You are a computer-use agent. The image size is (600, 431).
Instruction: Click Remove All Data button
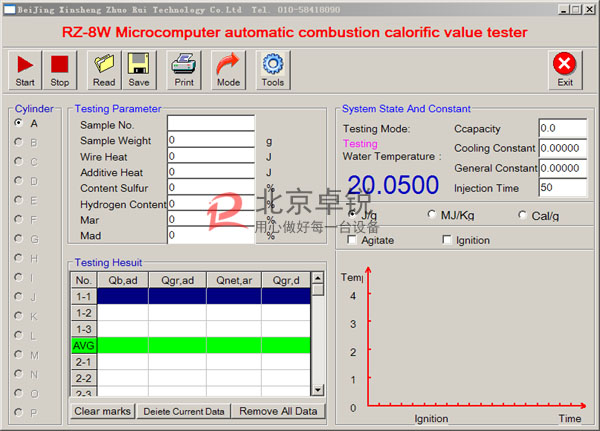[278, 411]
